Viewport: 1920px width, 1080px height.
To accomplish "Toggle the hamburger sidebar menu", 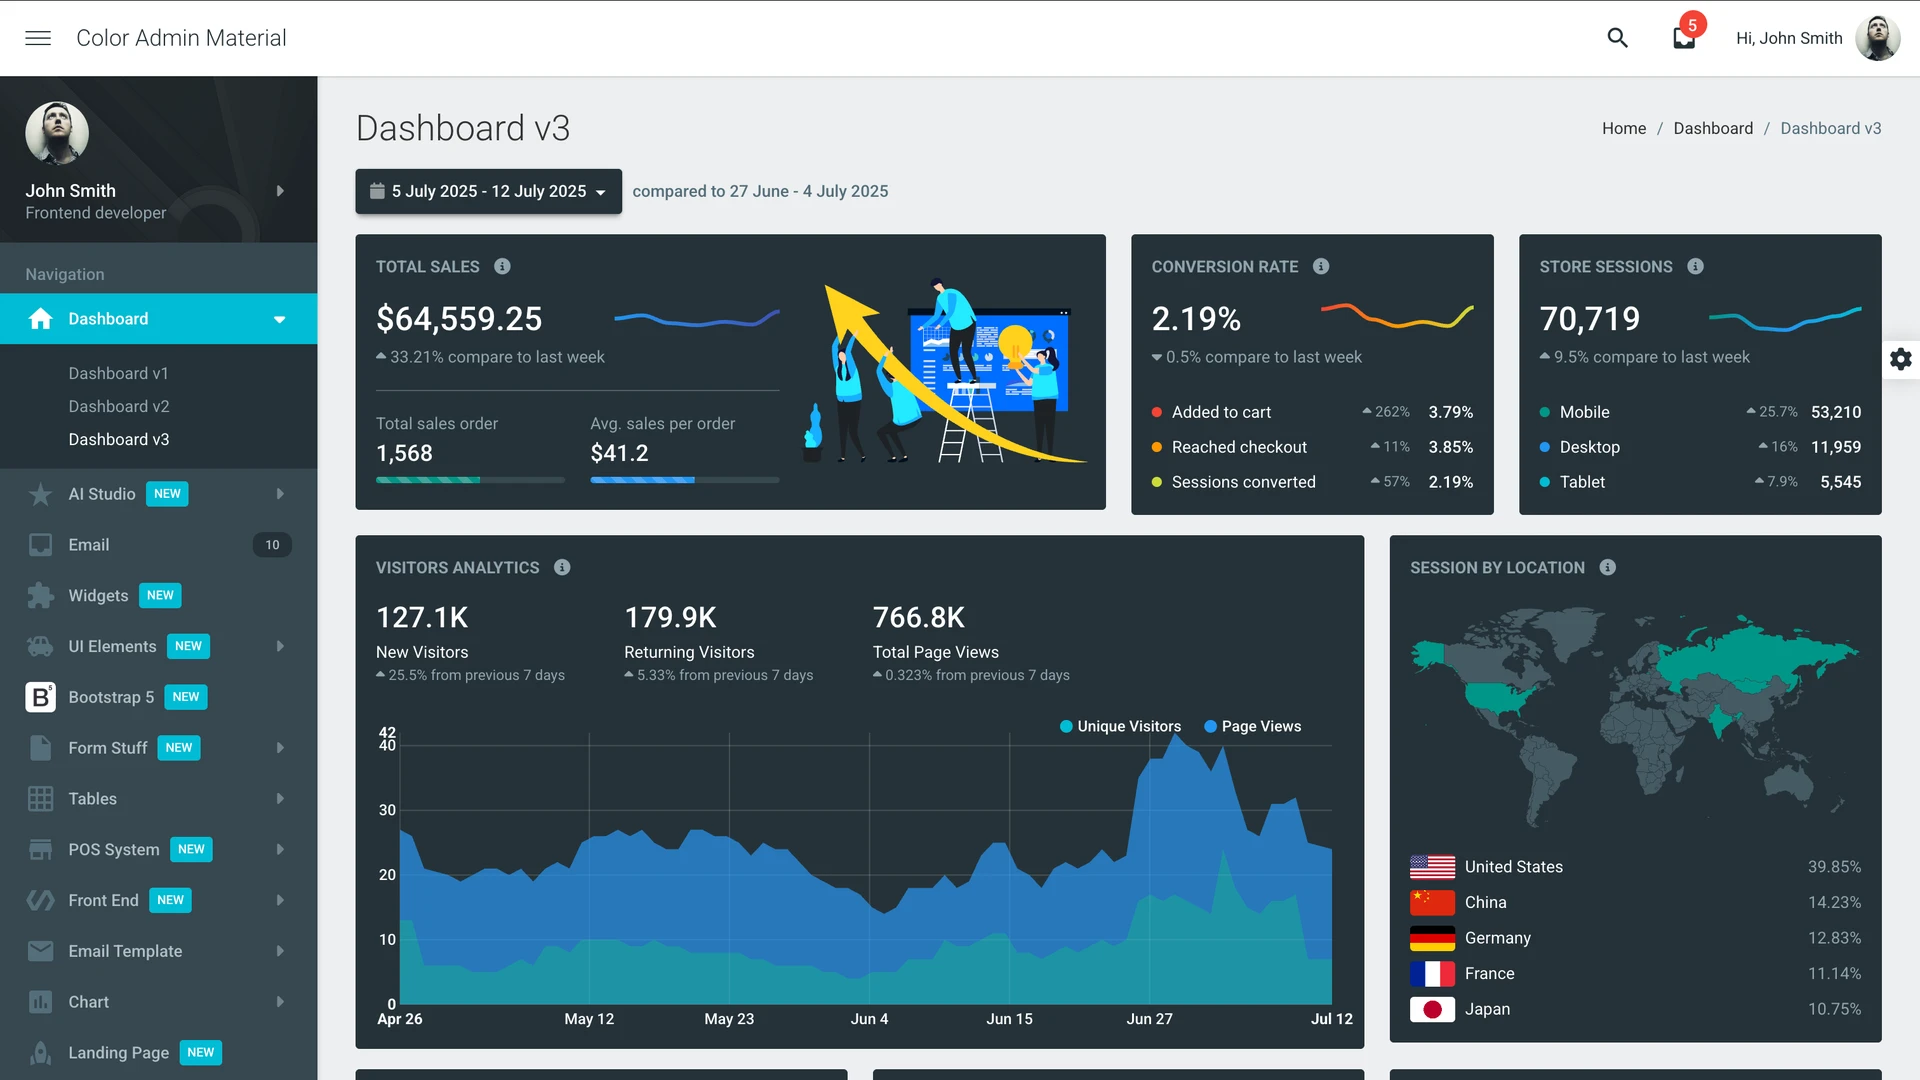I will pos(38,38).
